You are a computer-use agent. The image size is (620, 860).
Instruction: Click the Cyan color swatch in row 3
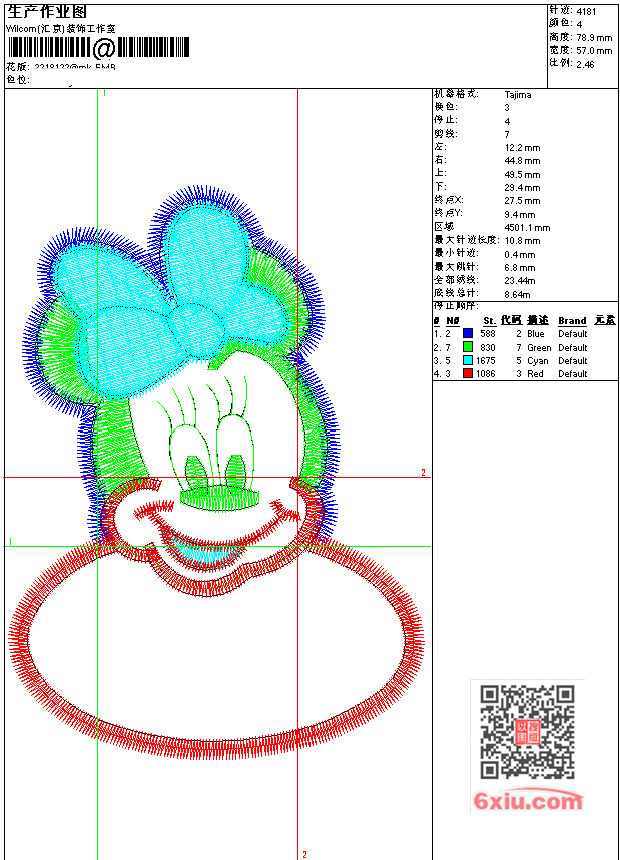467,360
